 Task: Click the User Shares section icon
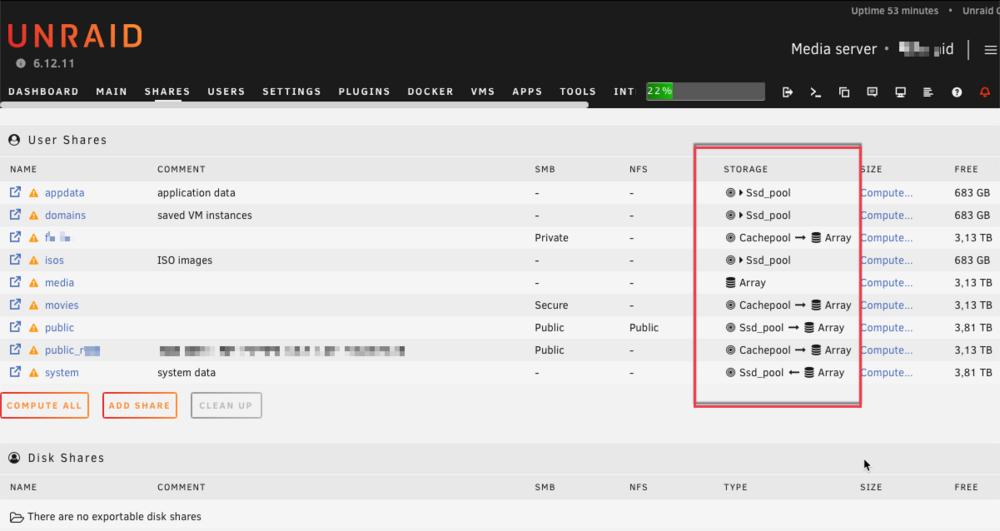(x=14, y=140)
